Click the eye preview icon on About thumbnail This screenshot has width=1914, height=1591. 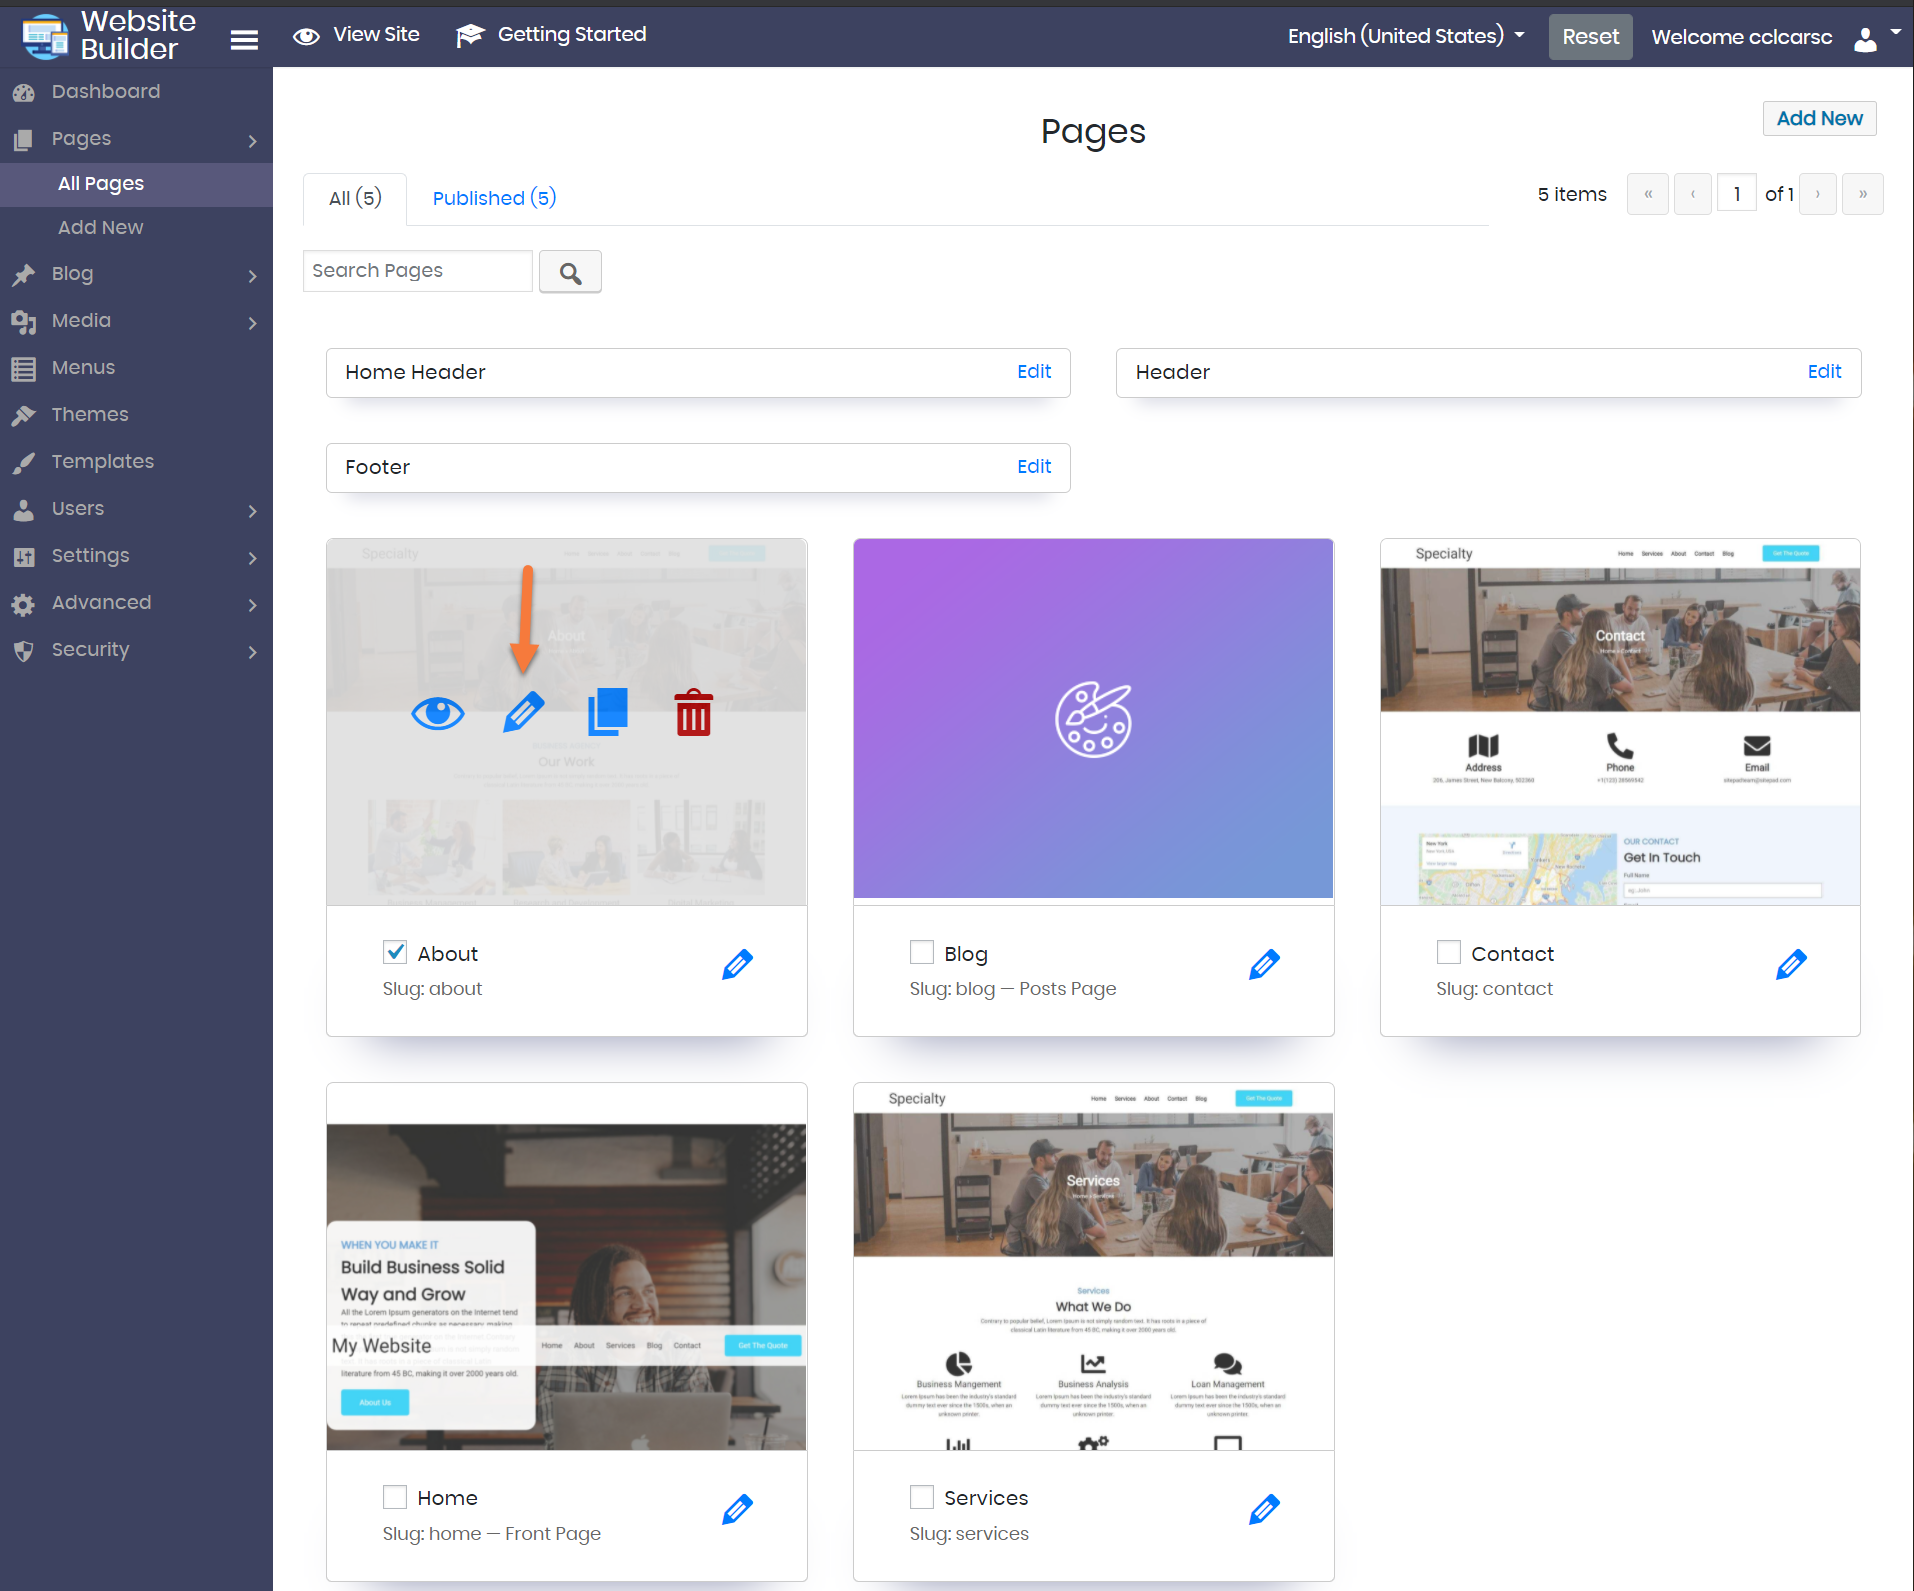[437, 713]
